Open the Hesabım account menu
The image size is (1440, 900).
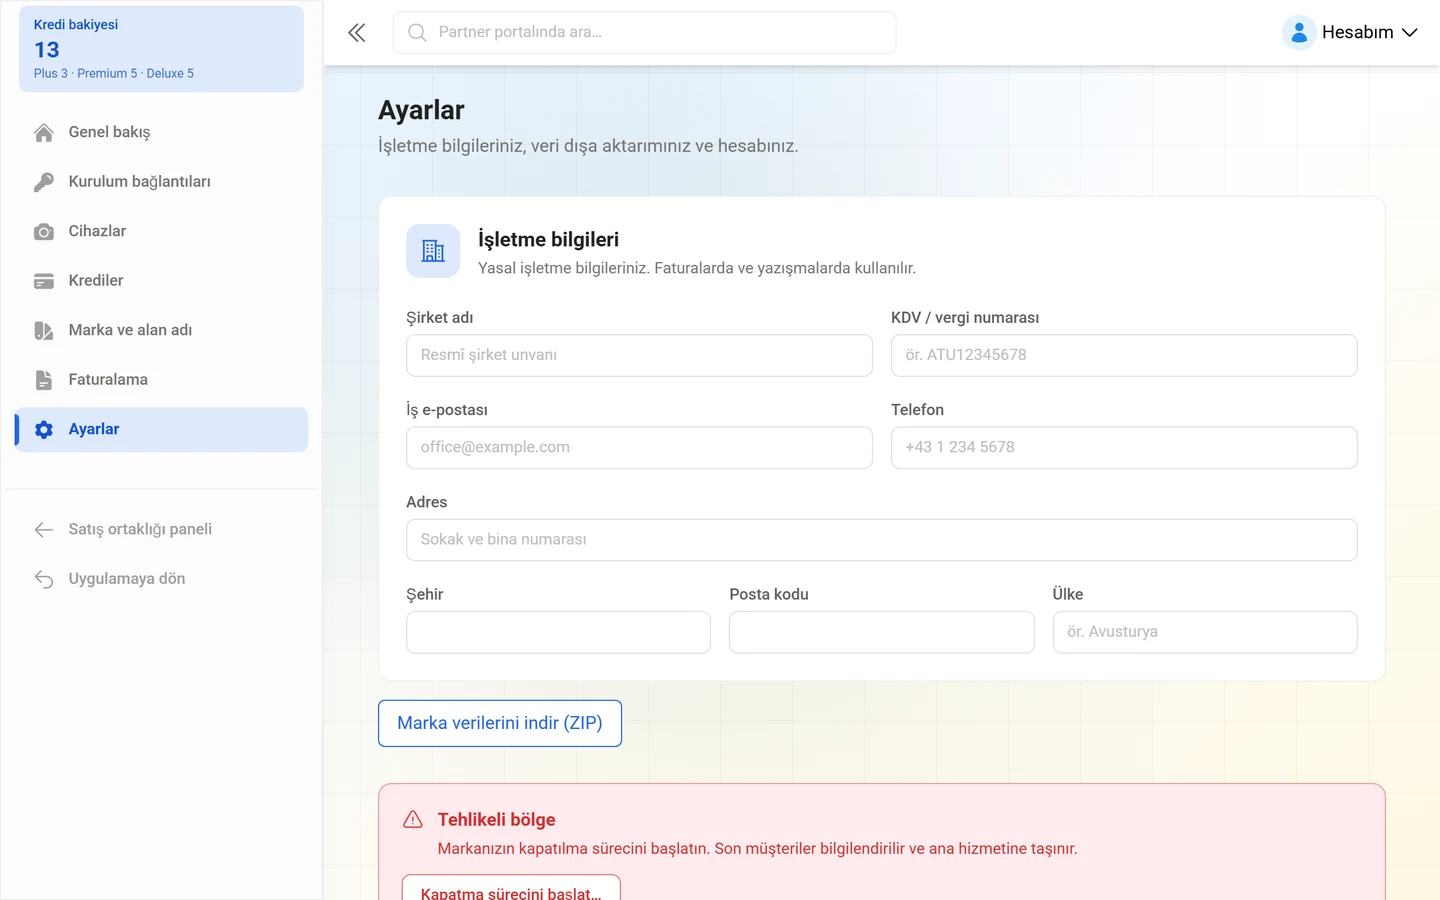tap(1351, 33)
